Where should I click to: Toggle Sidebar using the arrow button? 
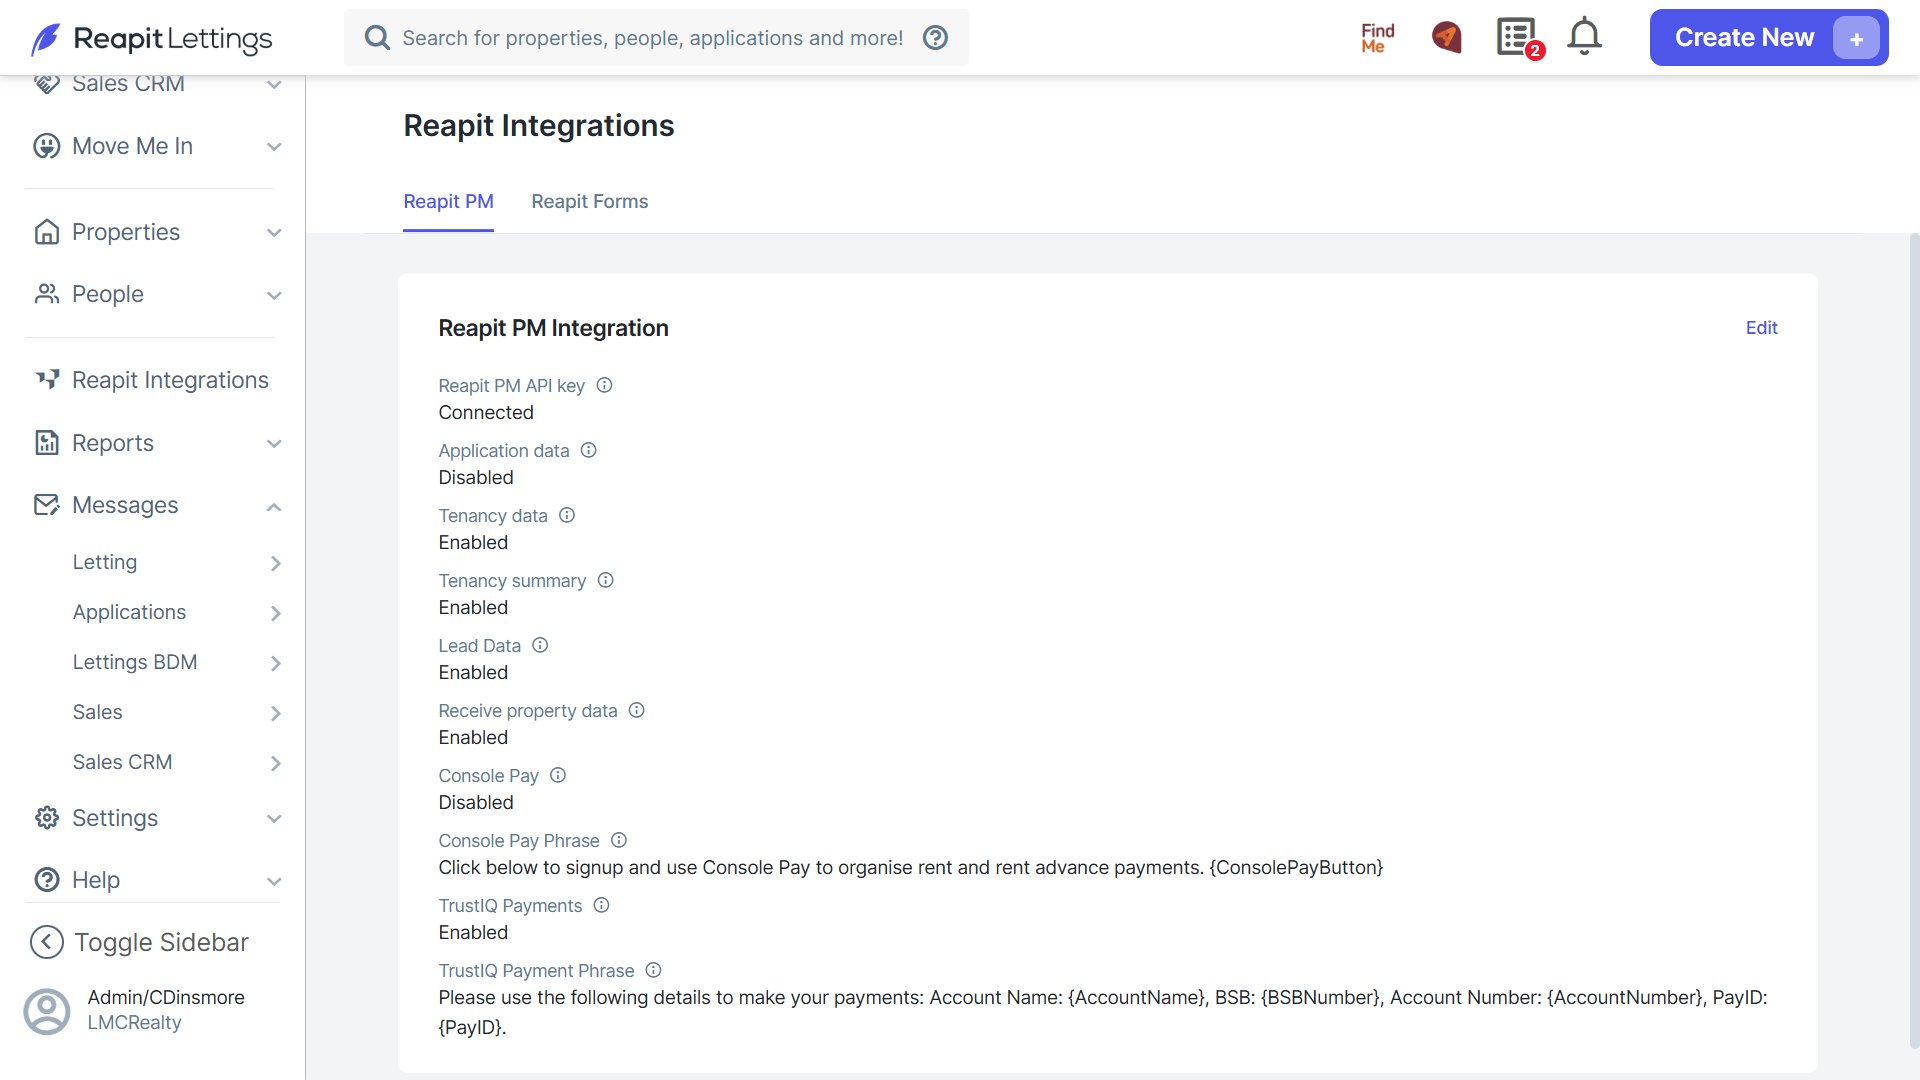point(47,942)
